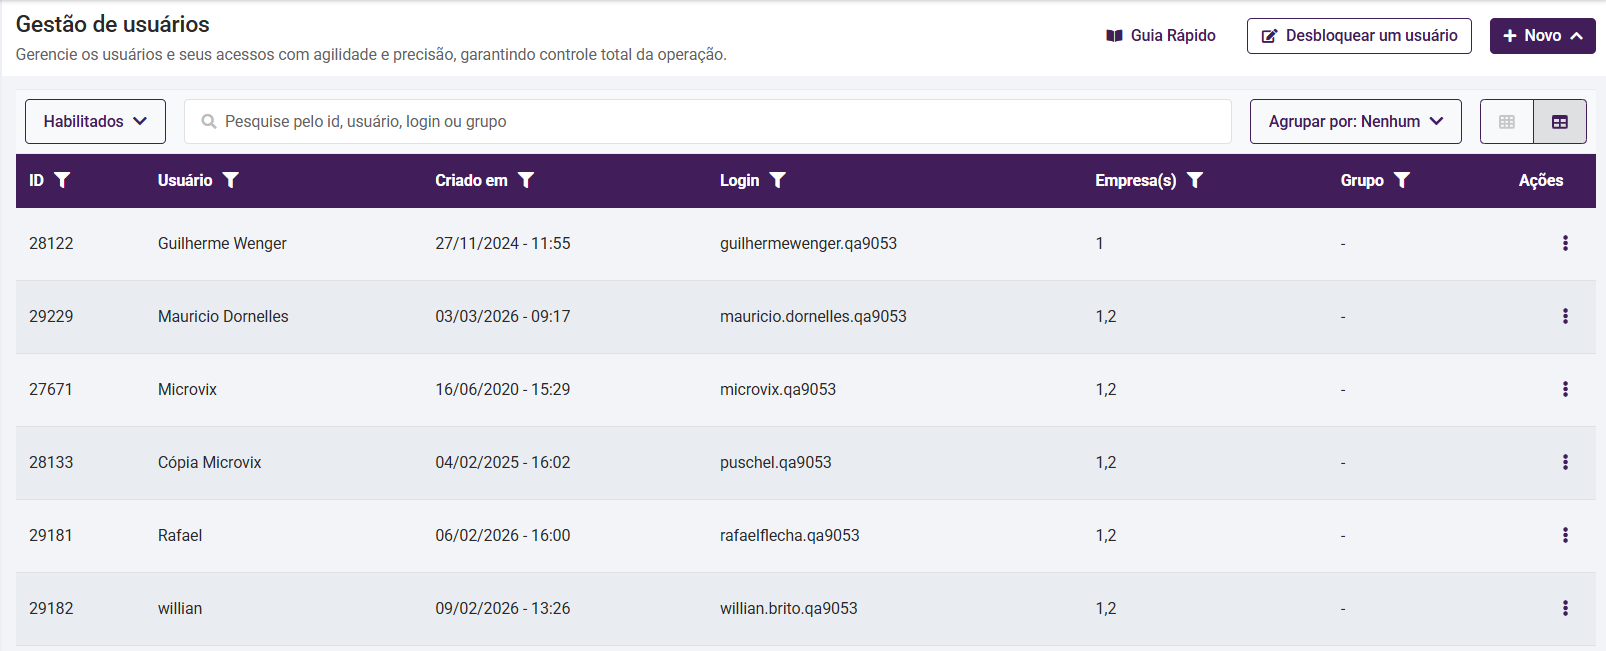The width and height of the screenshot is (1606, 651).
Task: Select the Microvix user row
Action: click(187, 390)
